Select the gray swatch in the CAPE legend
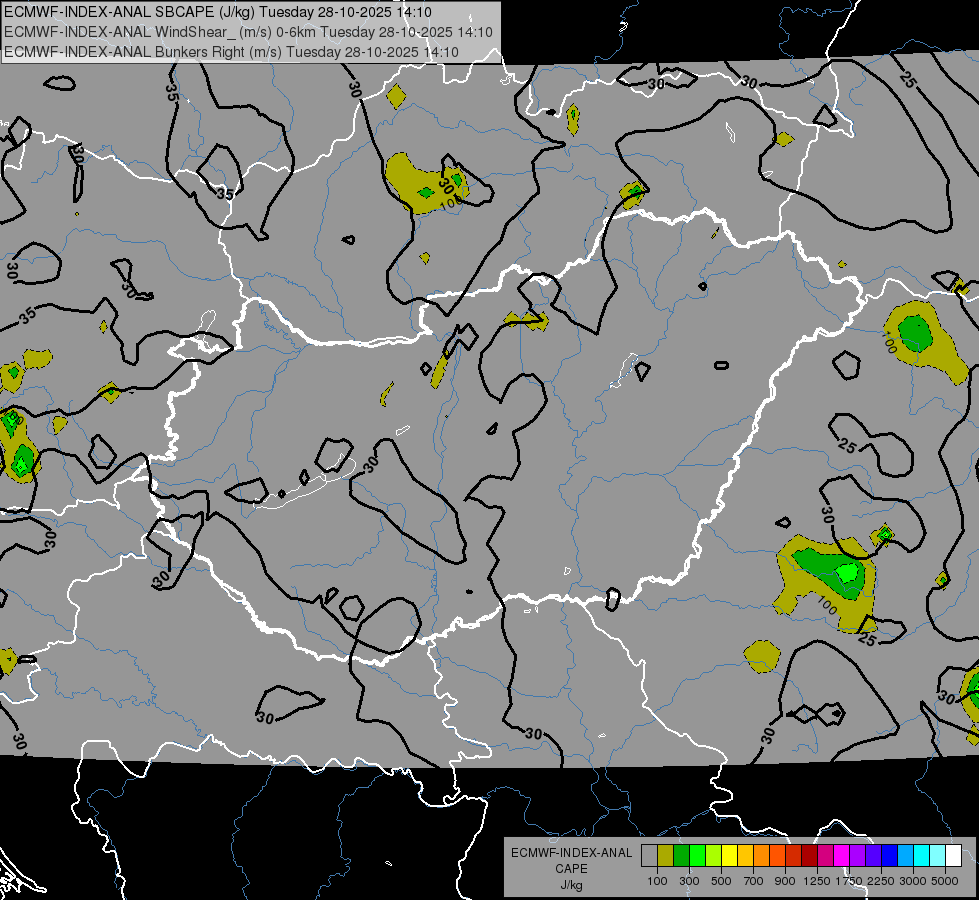This screenshot has width=979, height=900. coord(649,856)
